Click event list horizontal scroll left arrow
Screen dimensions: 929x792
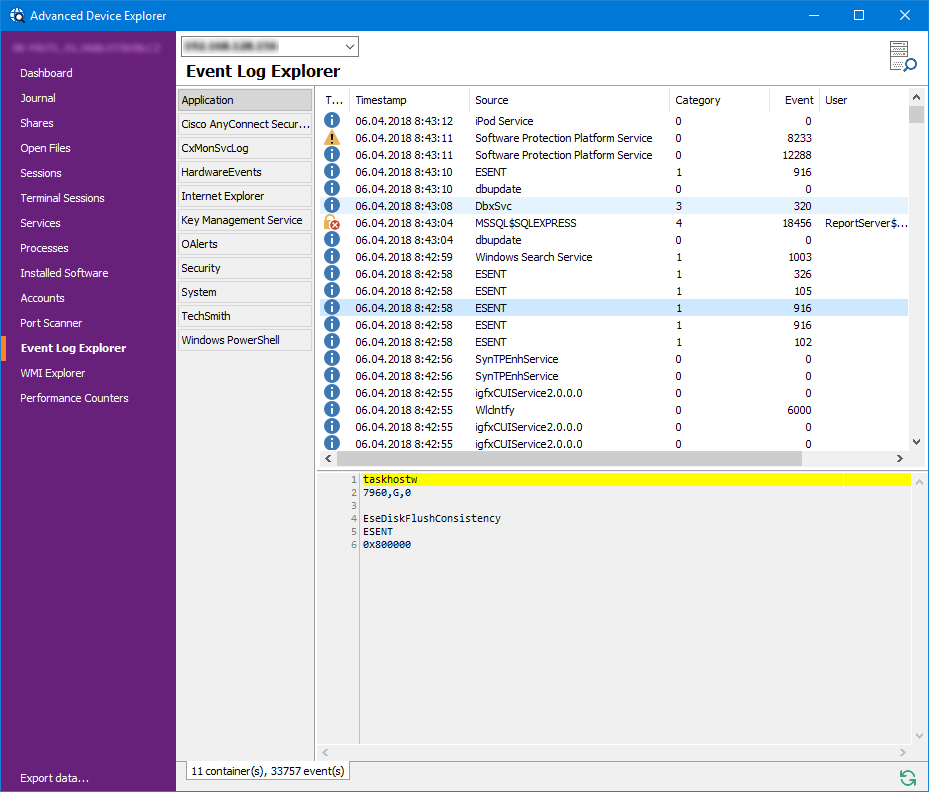(x=328, y=458)
